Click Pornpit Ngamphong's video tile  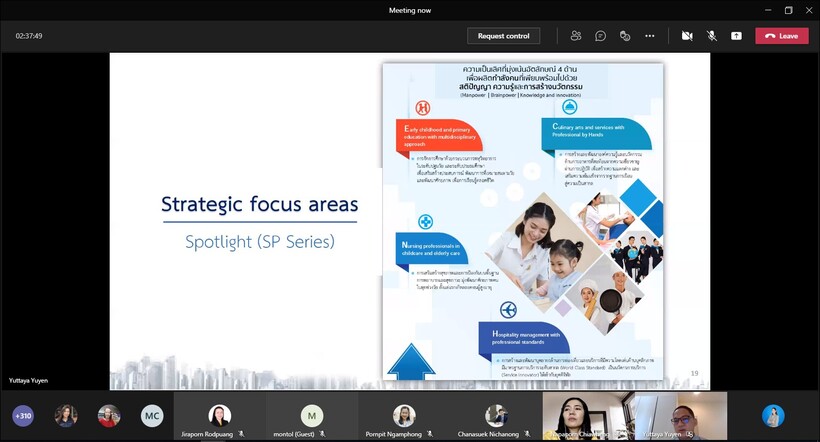[404, 416]
